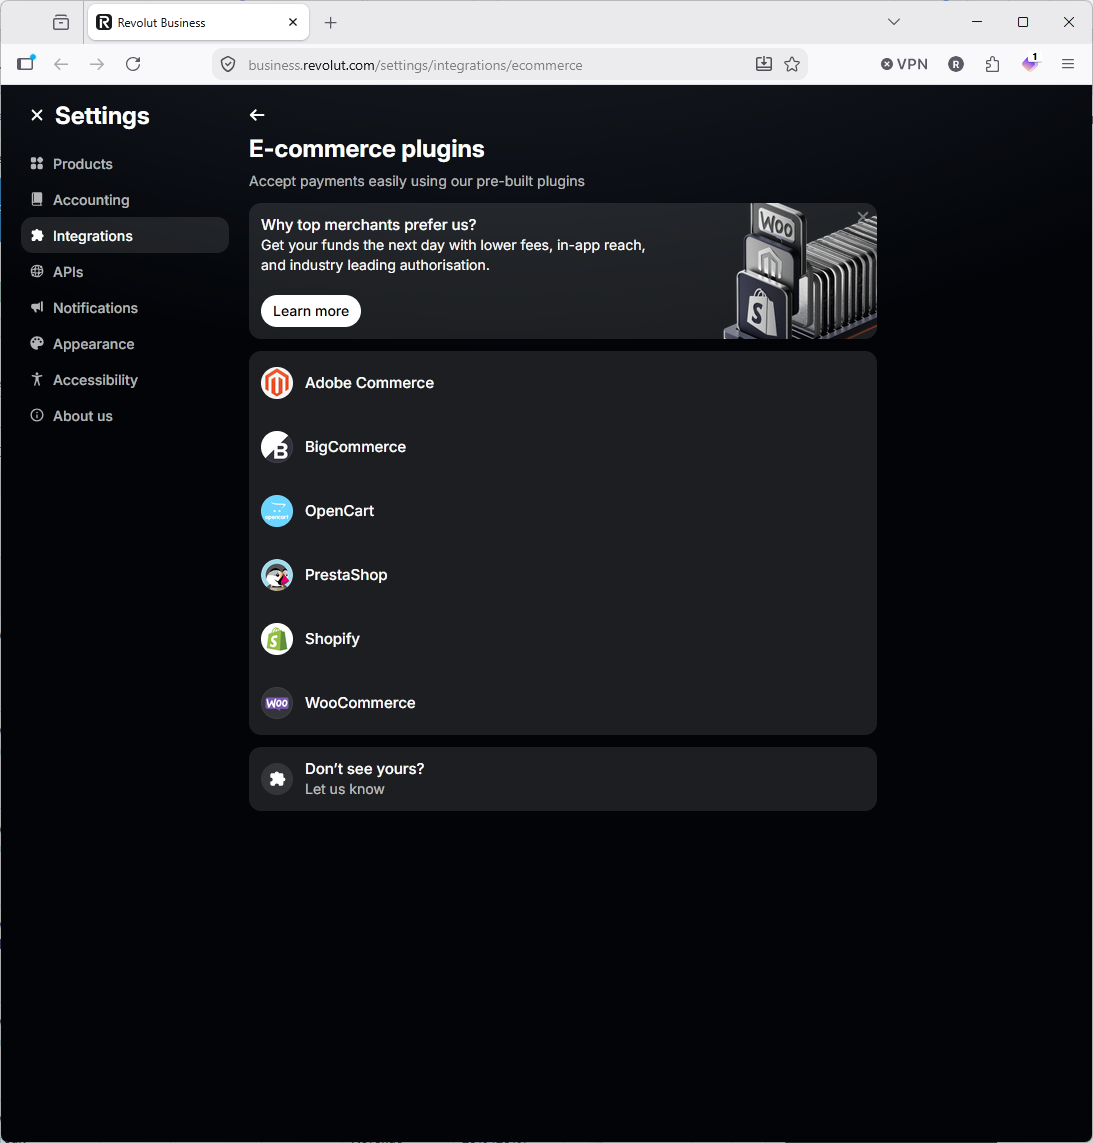Click the install app icon in address bar

pos(763,64)
